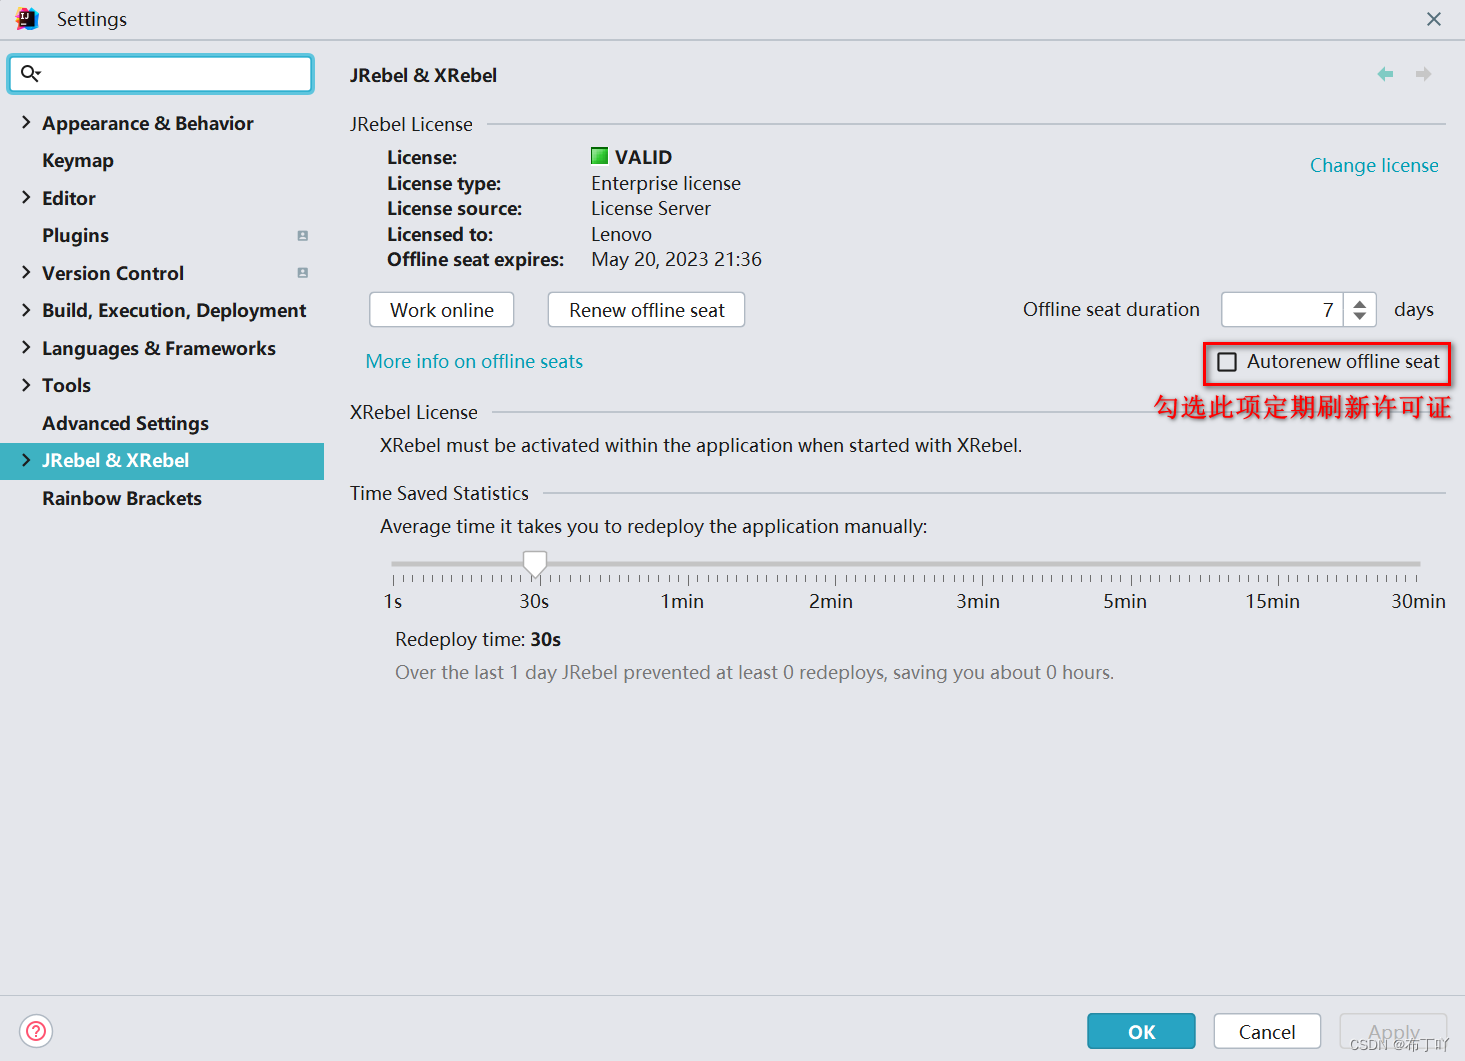Screen dimensions: 1465x1061
Task: Expand Languages & Frameworks chevron
Action: (26, 347)
